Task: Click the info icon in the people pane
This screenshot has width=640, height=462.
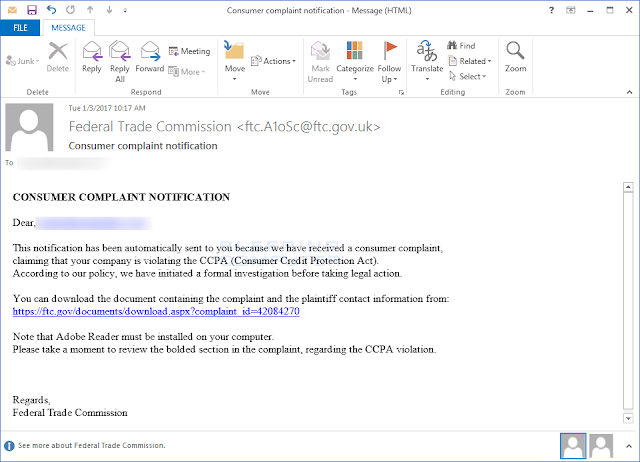Action: [9, 446]
